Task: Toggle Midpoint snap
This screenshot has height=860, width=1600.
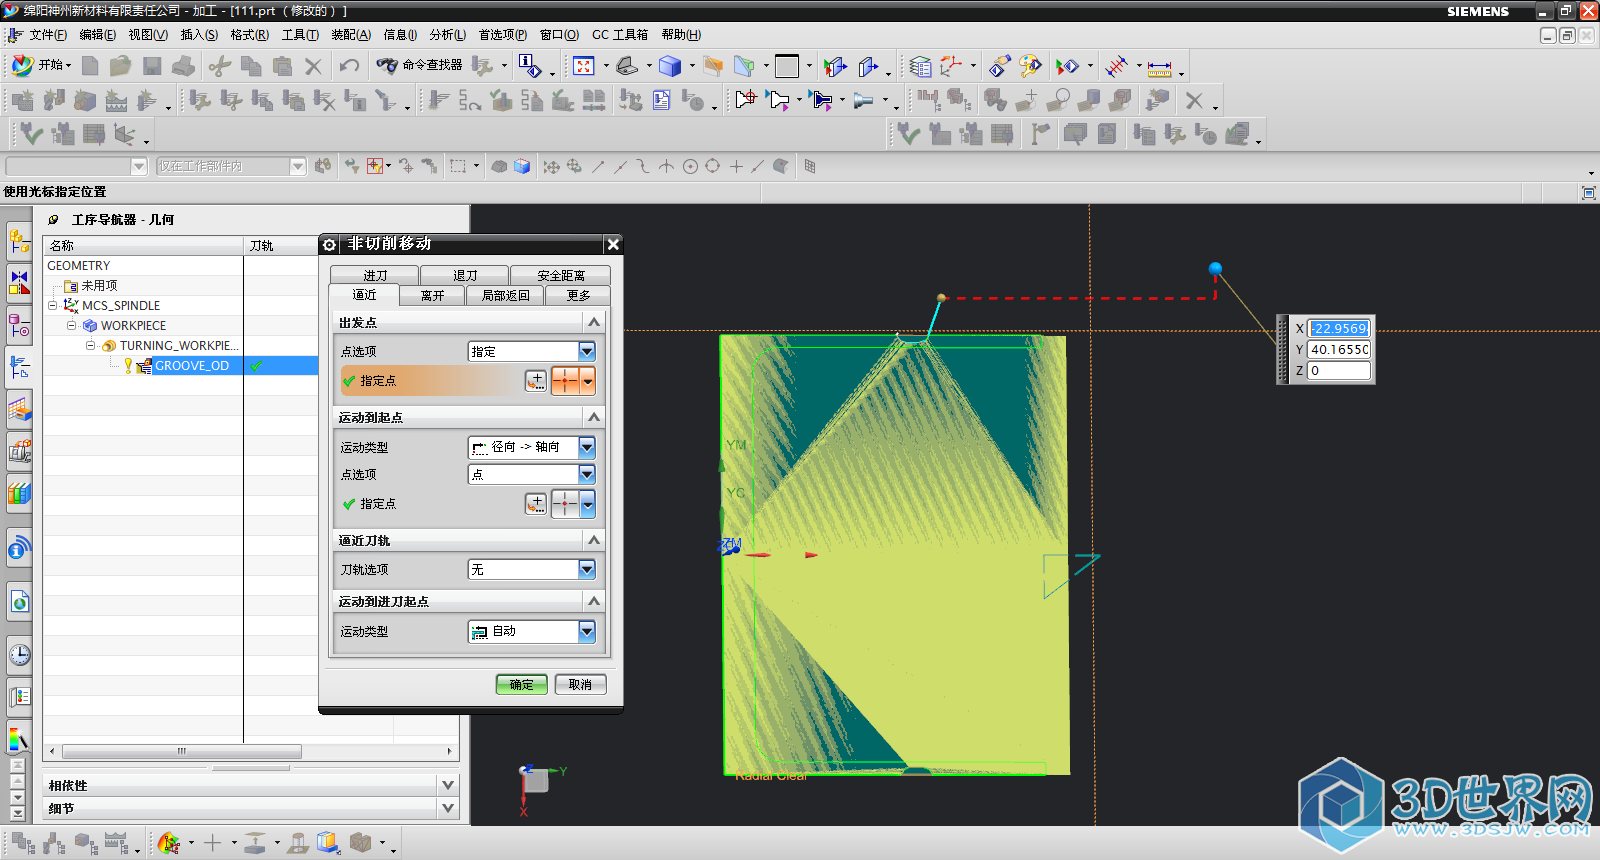Action: (620, 167)
